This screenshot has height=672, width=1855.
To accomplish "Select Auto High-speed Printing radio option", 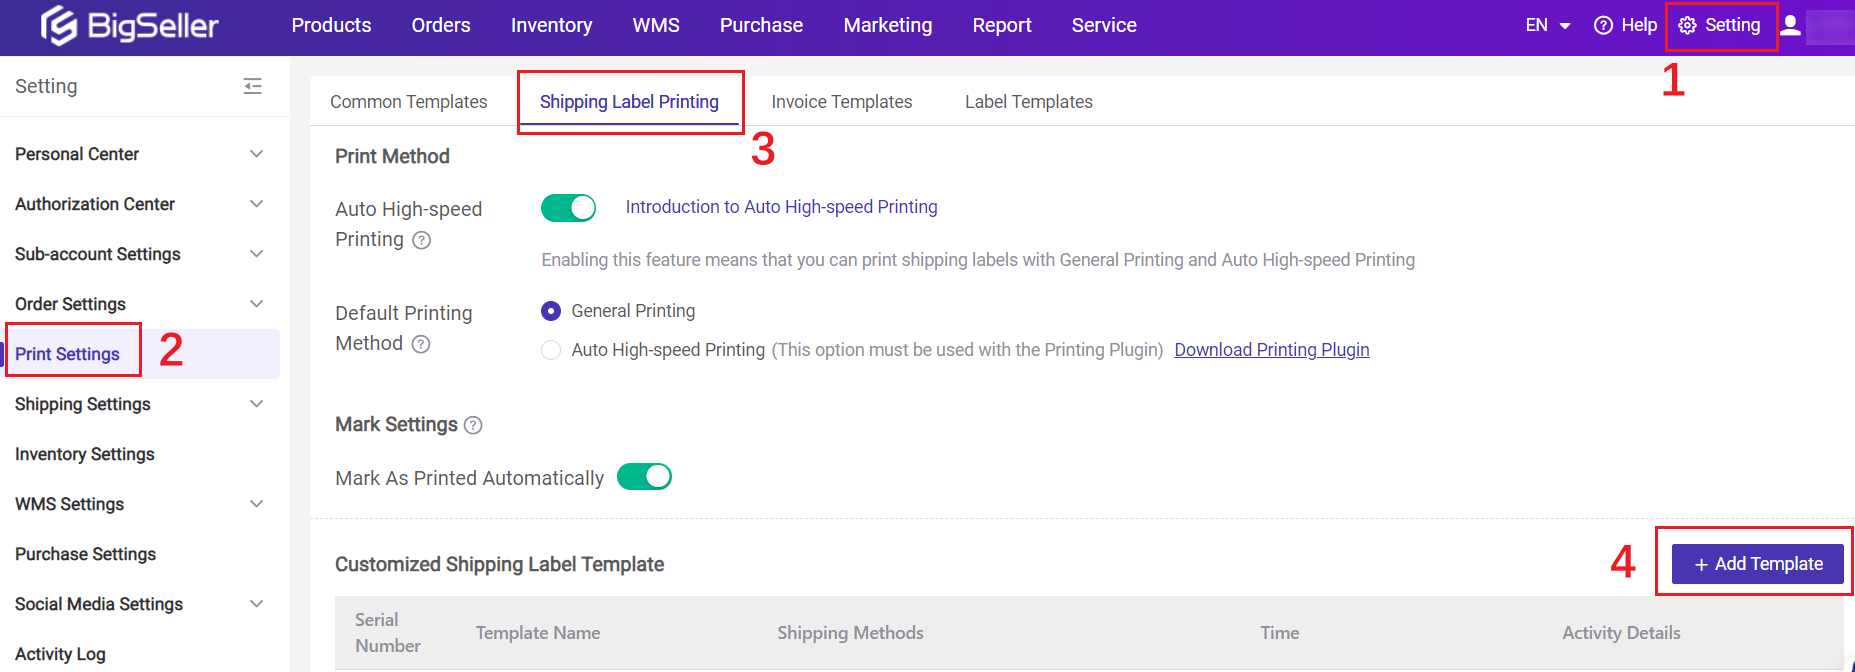I will [x=551, y=350].
